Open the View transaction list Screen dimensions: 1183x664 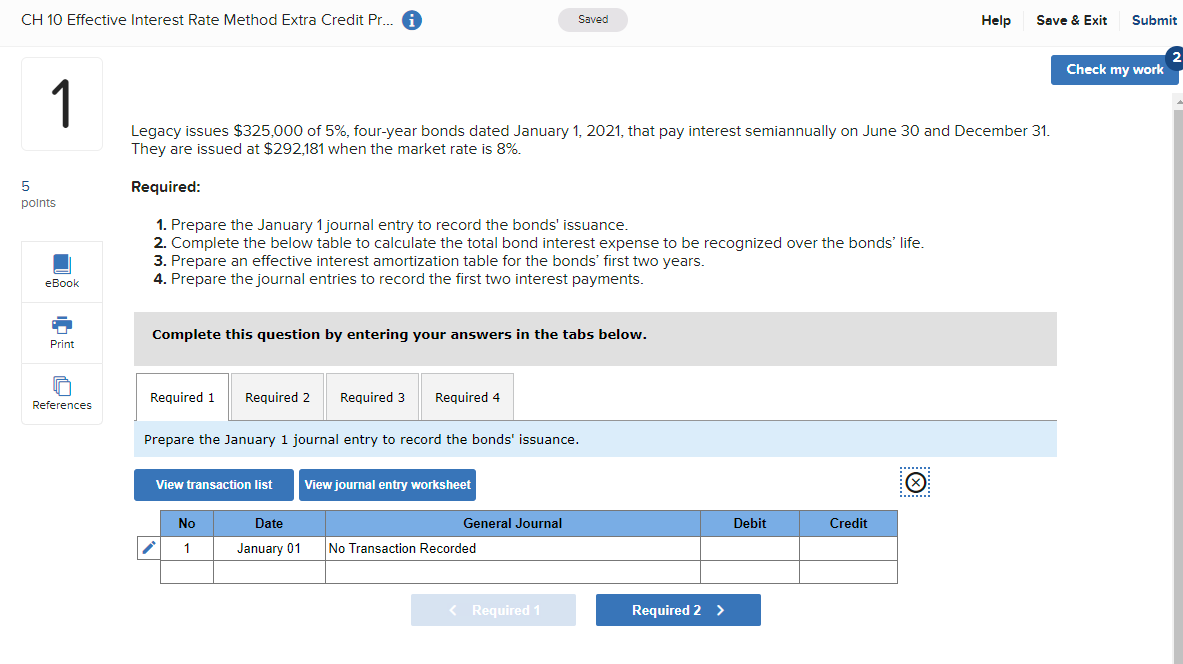point(213,484)
